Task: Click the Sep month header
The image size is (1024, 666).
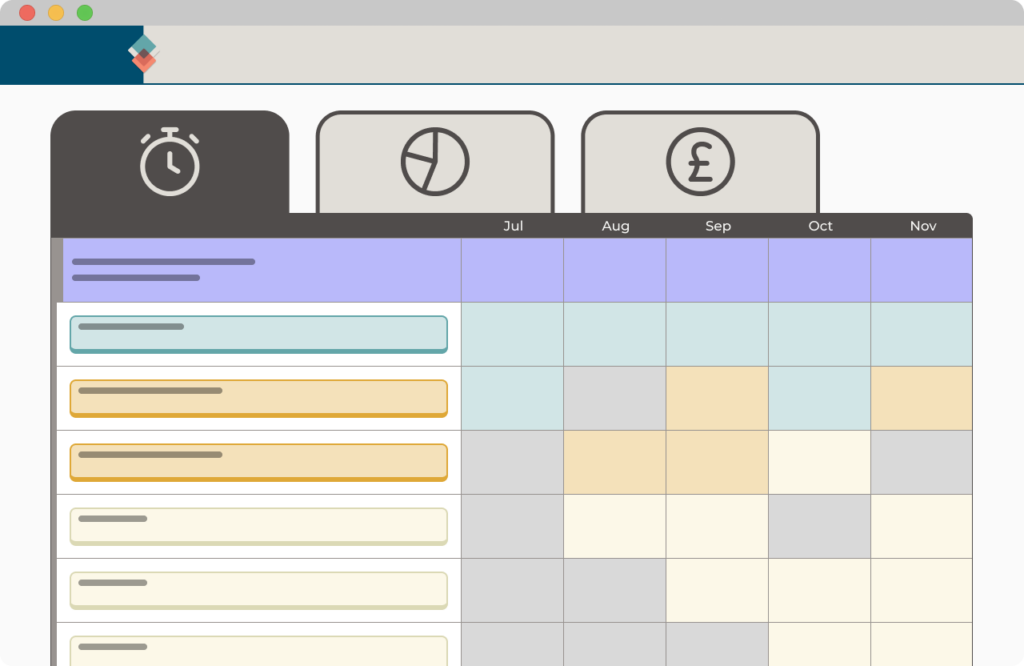Action: [x=718, y=226]
